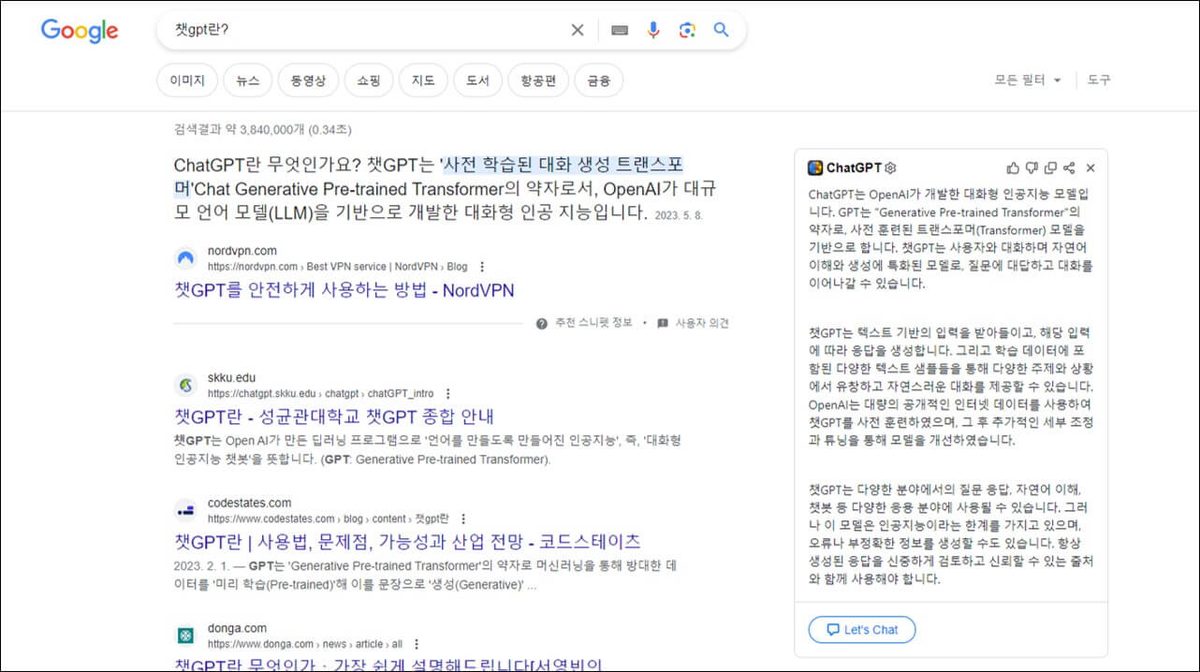This screenshot has height=672, width=1200.
Task: Thumbs up the ChatGPT answer
Action: coord(1014,168)
